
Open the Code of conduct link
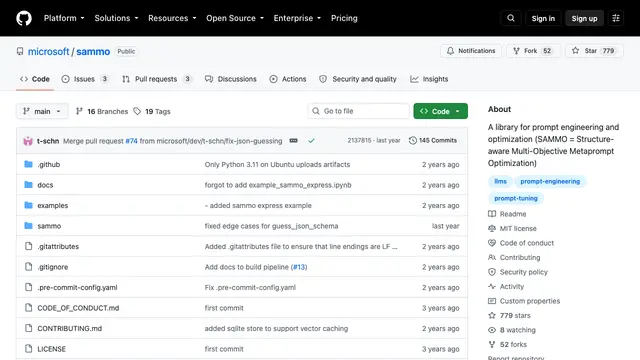527,243
